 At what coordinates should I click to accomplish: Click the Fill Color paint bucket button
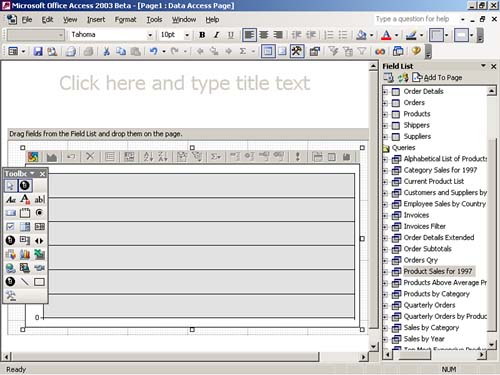coord(361,35)
